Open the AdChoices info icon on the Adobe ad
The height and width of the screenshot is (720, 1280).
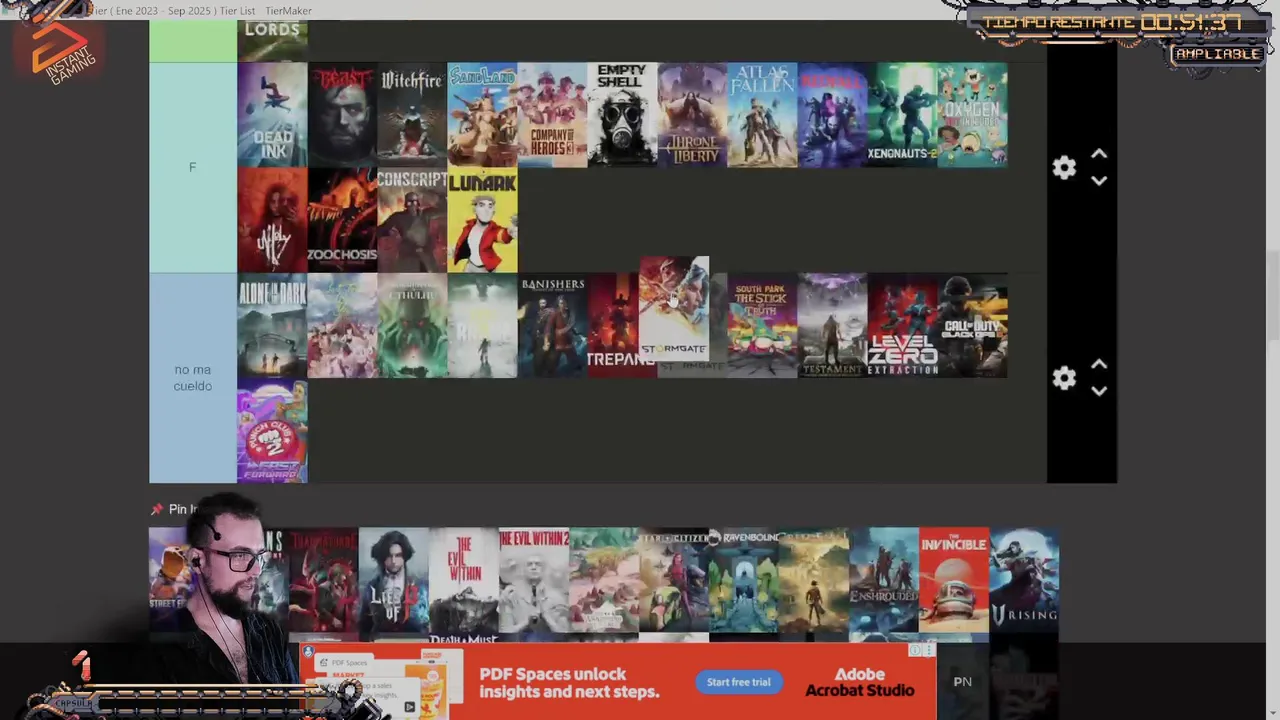click(x=915, y=650)
